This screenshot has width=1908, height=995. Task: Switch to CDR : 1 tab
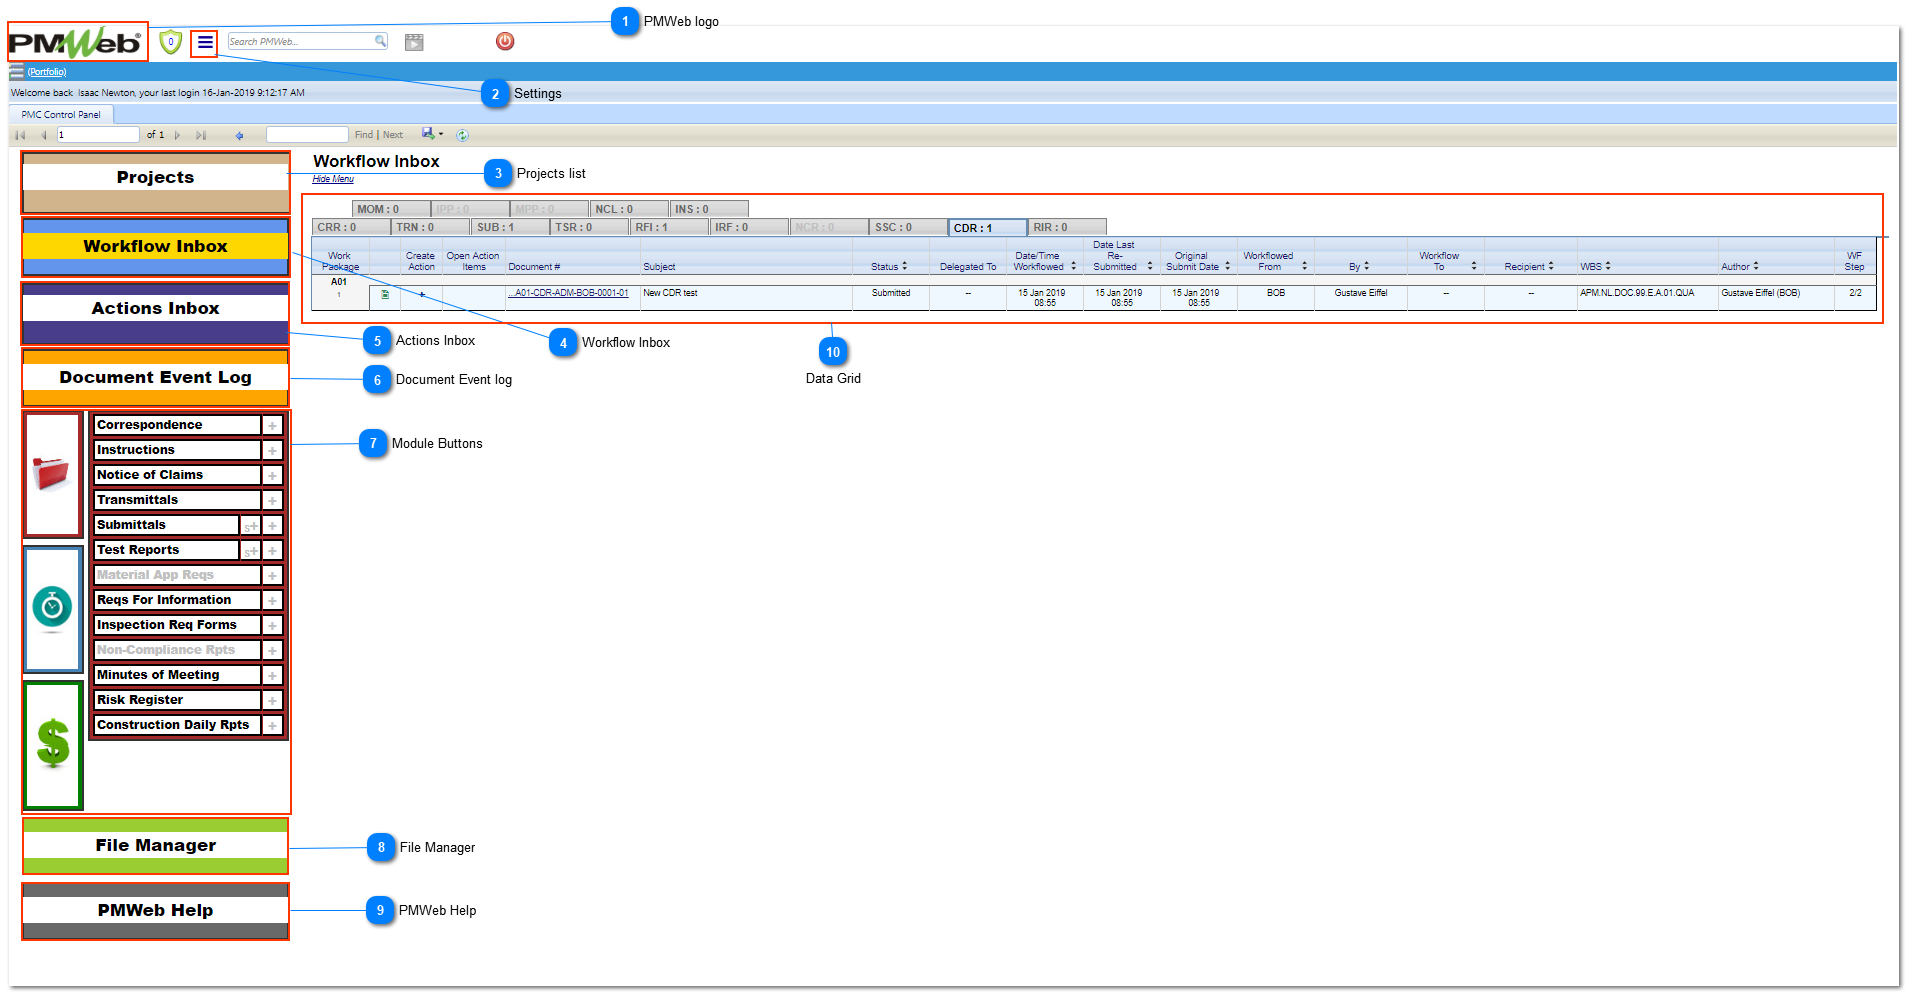(987, 228)
